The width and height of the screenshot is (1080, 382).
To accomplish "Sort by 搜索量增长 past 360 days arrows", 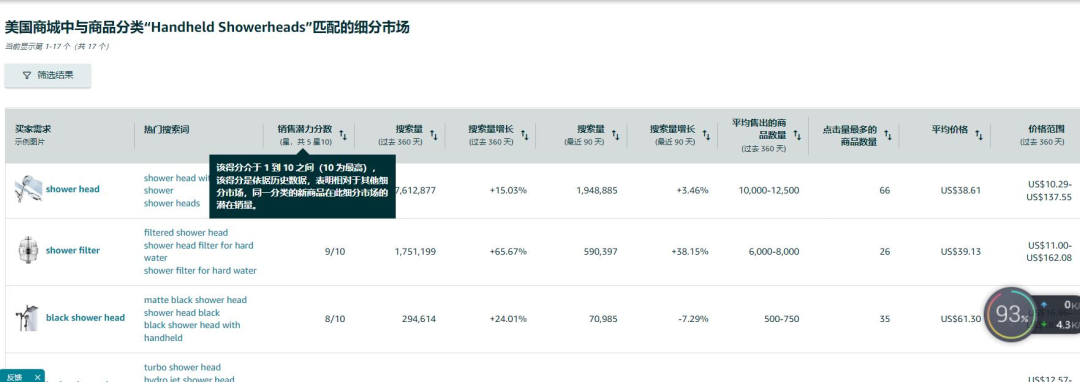I will 524,136.
